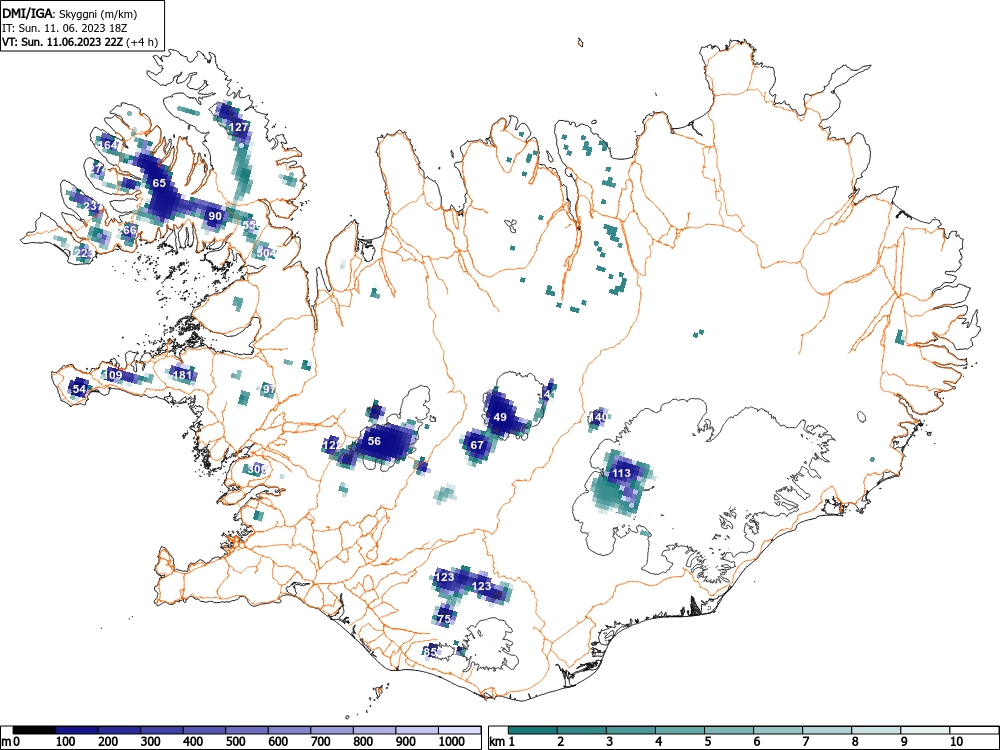Viewport: 1000px width, 750px height.
Task: Click the '127' value label in the north Westfjords
Action: (x=239, y=127)
